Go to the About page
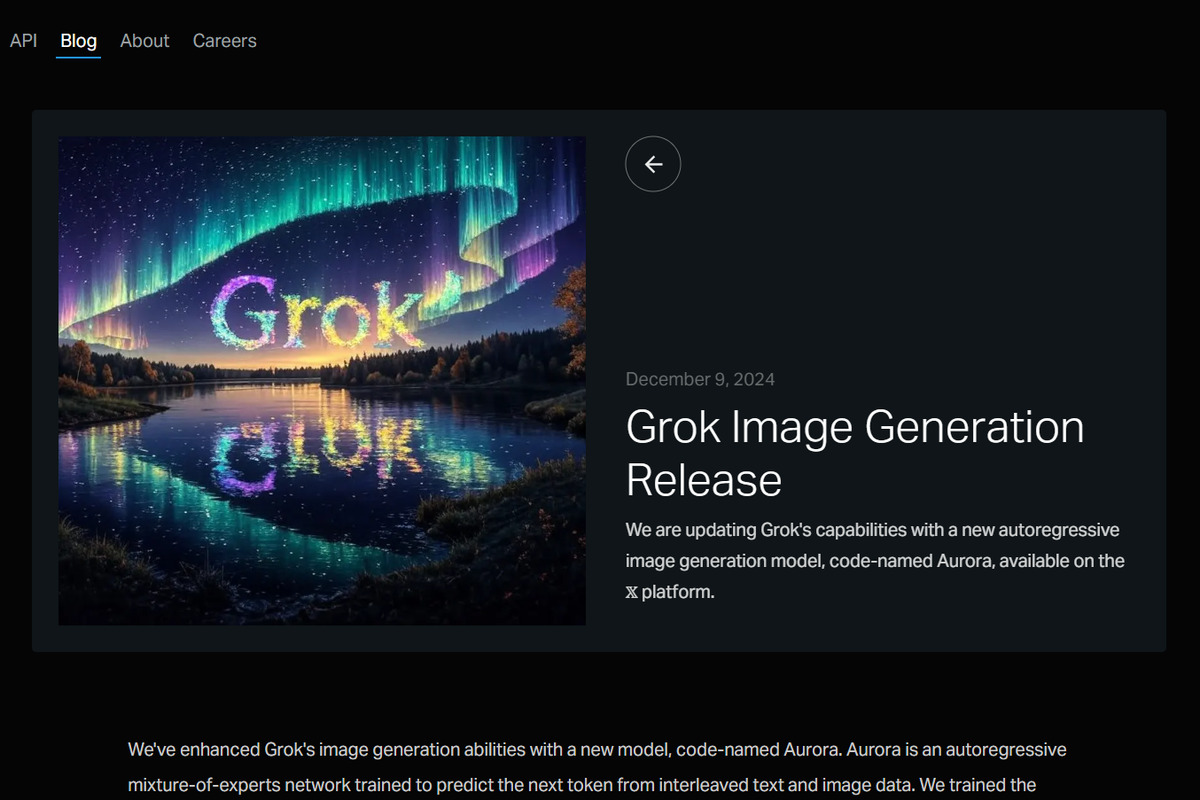This screenshot has height=800, width=1200. (x=144, y=41)
